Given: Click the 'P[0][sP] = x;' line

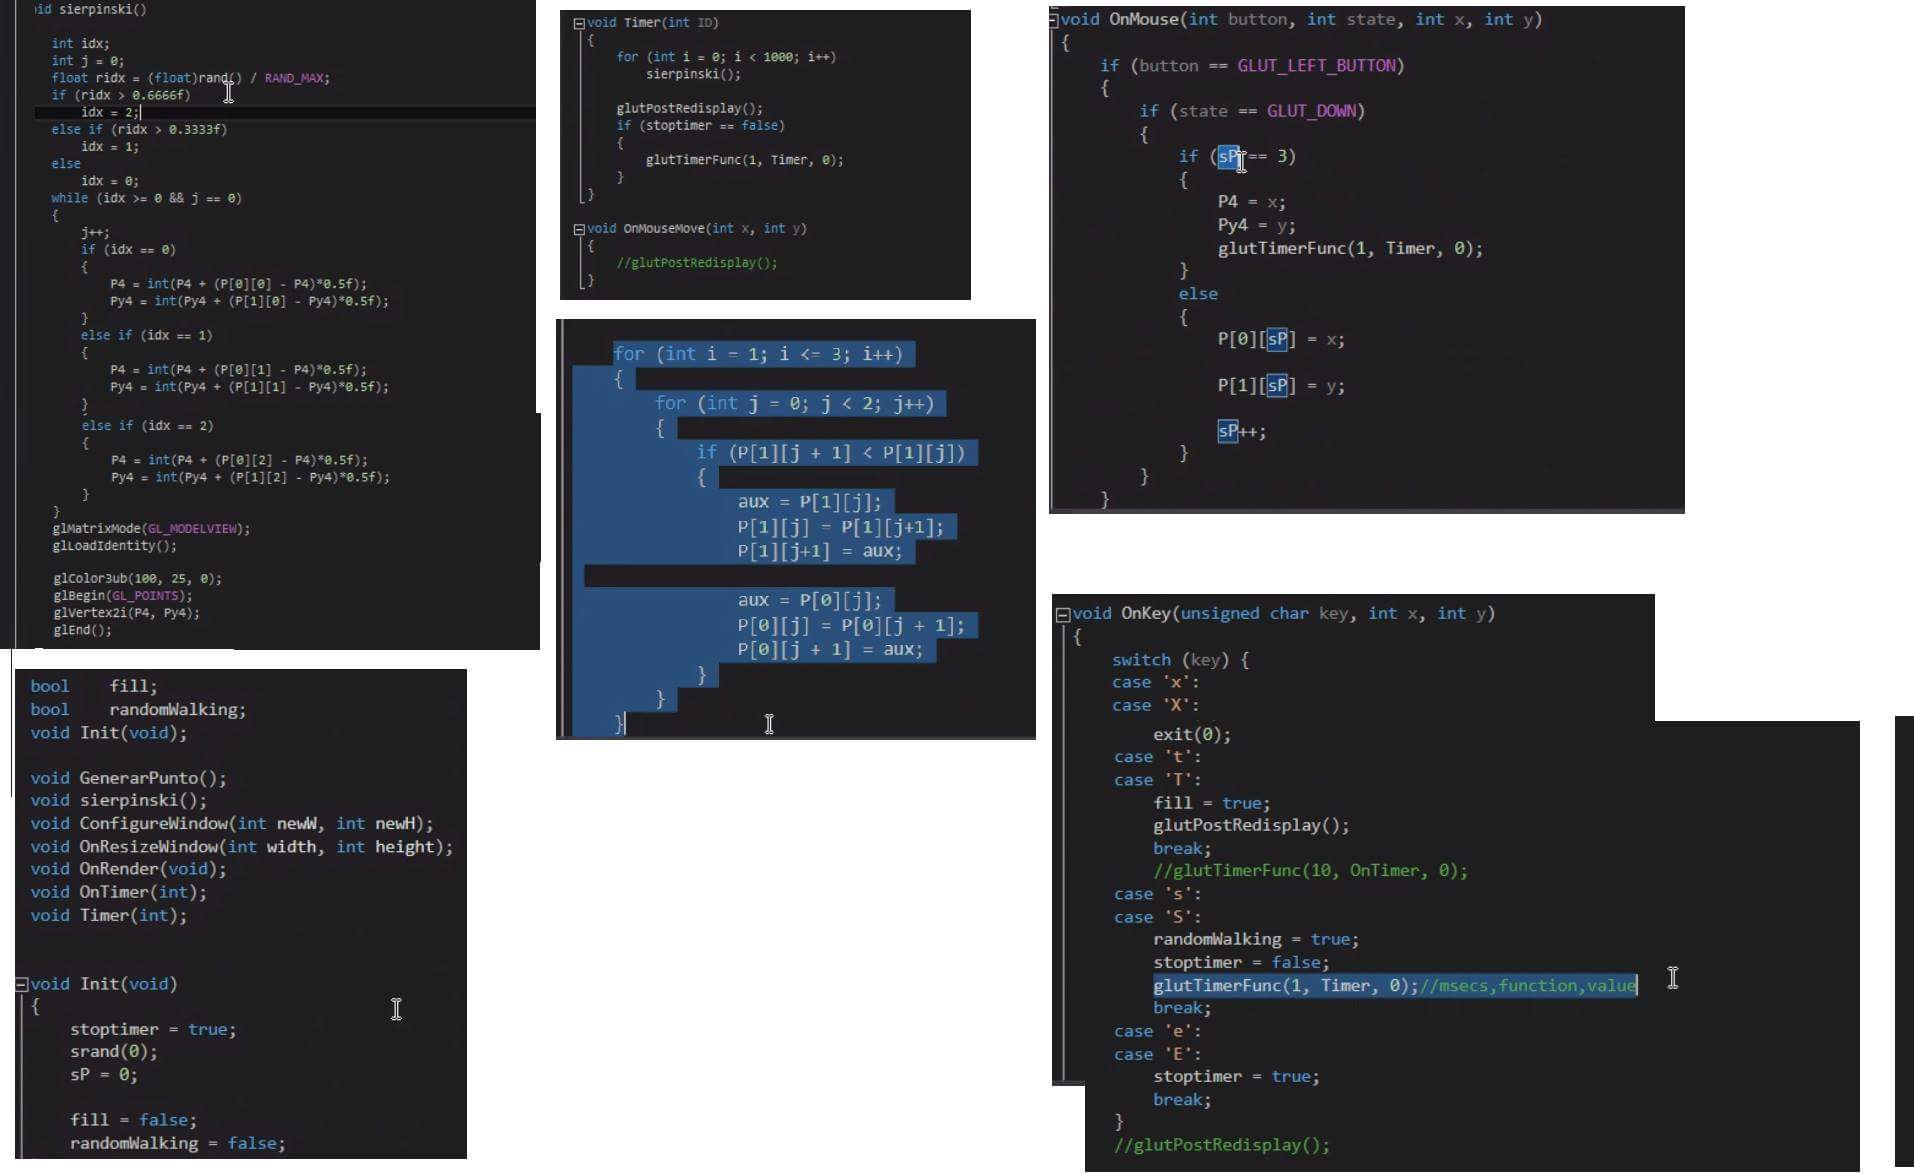Looking at the screenshot, I should pyautogui.click(x=1281, y=340).
